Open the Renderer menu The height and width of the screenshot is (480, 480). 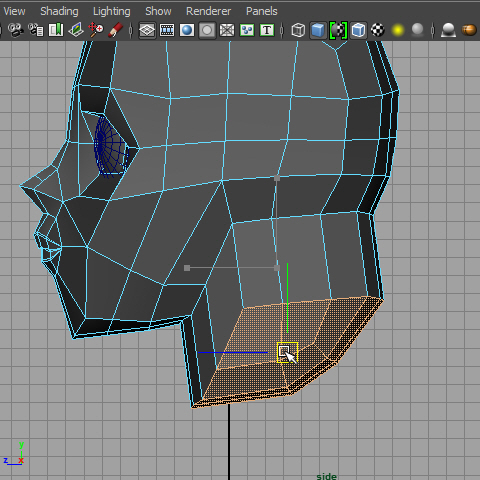(x=208, y=11)
